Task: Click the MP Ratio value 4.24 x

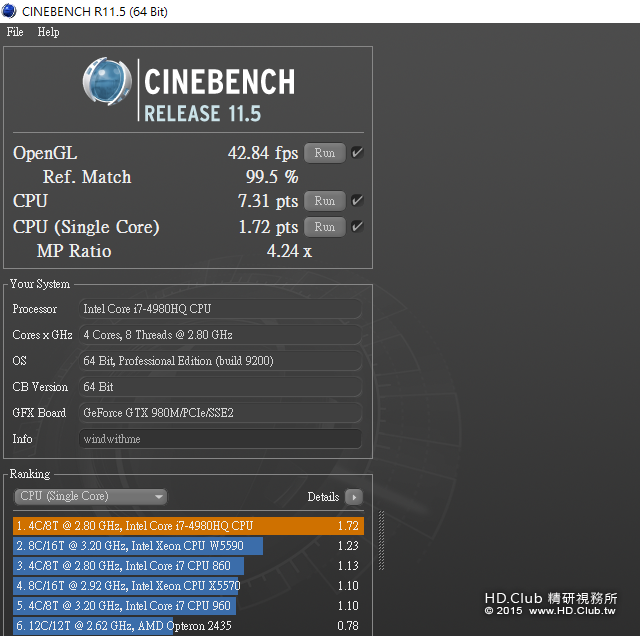Action: (x=289, y=251)
